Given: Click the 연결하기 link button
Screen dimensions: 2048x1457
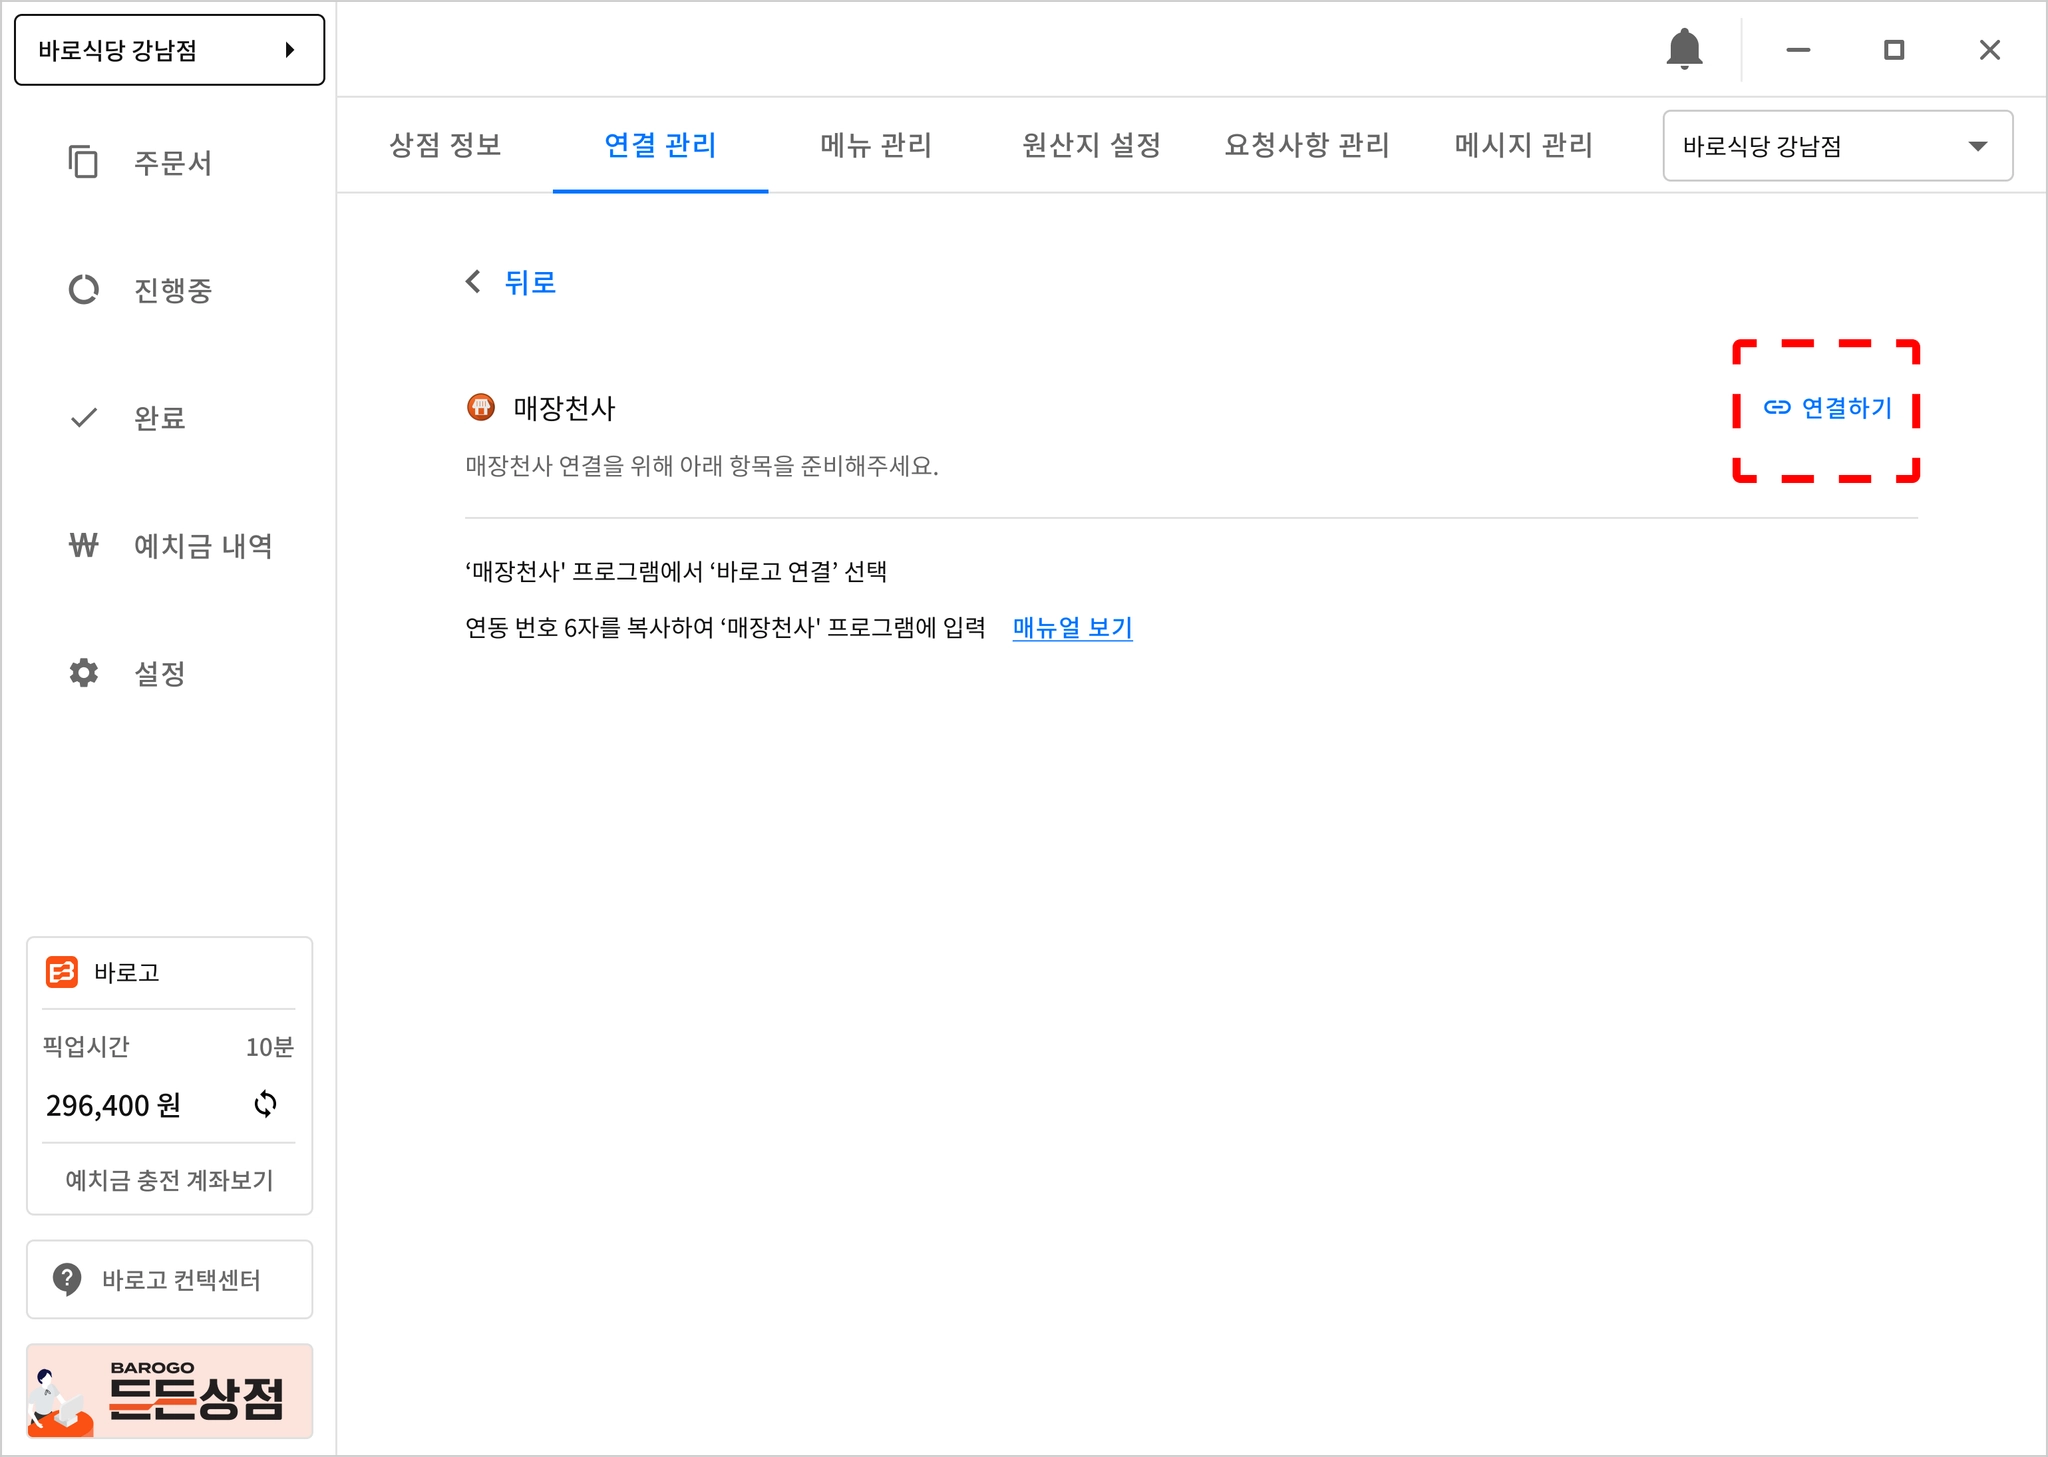Looking at the screenshot, I should point(1827,408).
